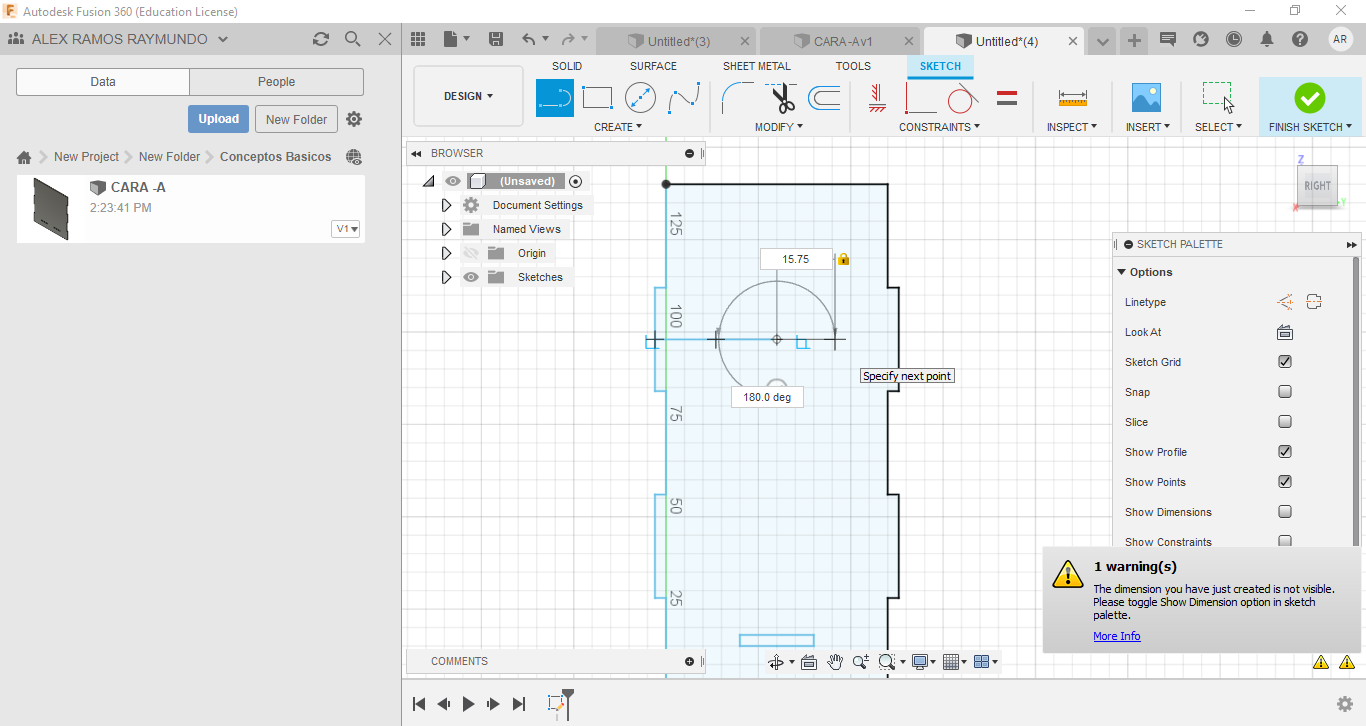This screenshot has height=726, width=1366.
Task: Show the Origin folder via eye icon
Action: click(471, 253)
